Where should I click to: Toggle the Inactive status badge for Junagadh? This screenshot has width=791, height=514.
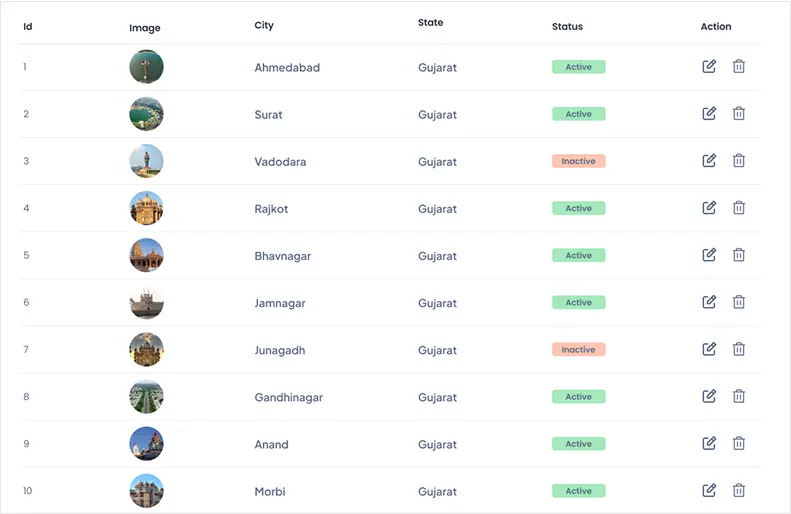(578, 350)
